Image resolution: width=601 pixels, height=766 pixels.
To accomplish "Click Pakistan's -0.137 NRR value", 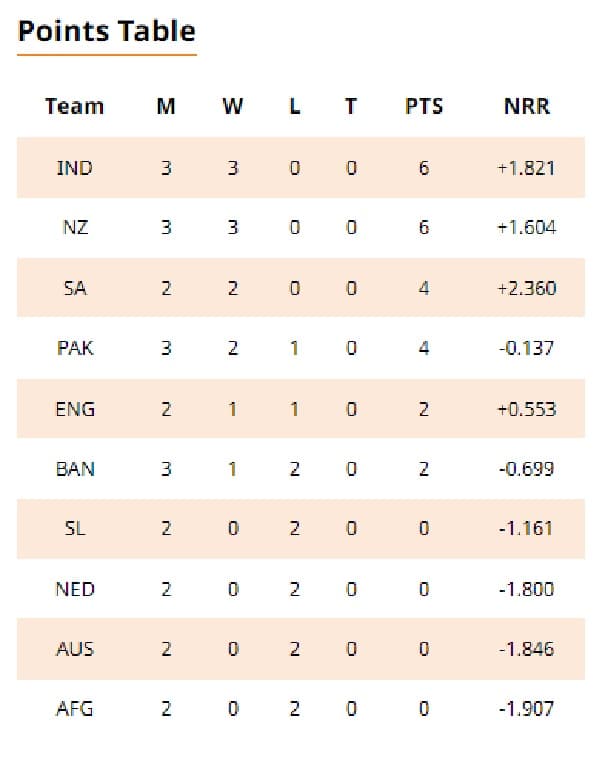I will pos(526,348).
